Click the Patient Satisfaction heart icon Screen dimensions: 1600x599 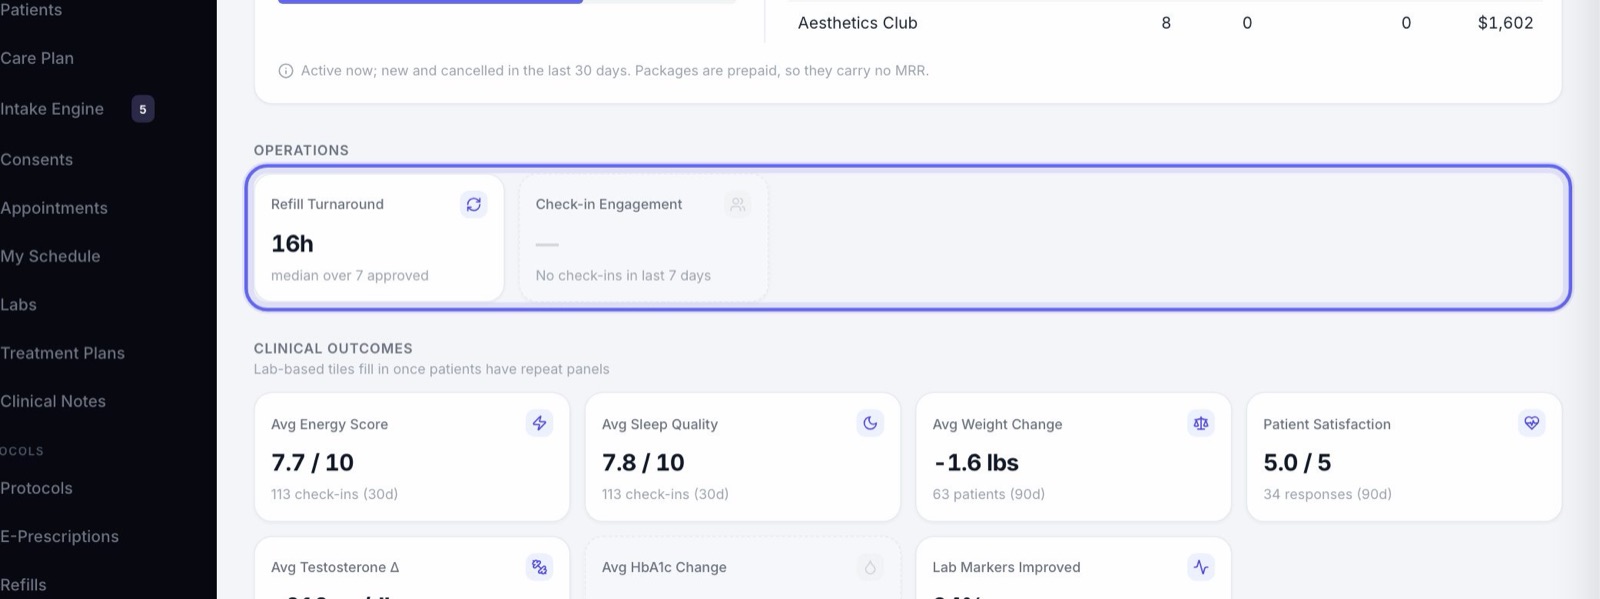pos(1532,423)
